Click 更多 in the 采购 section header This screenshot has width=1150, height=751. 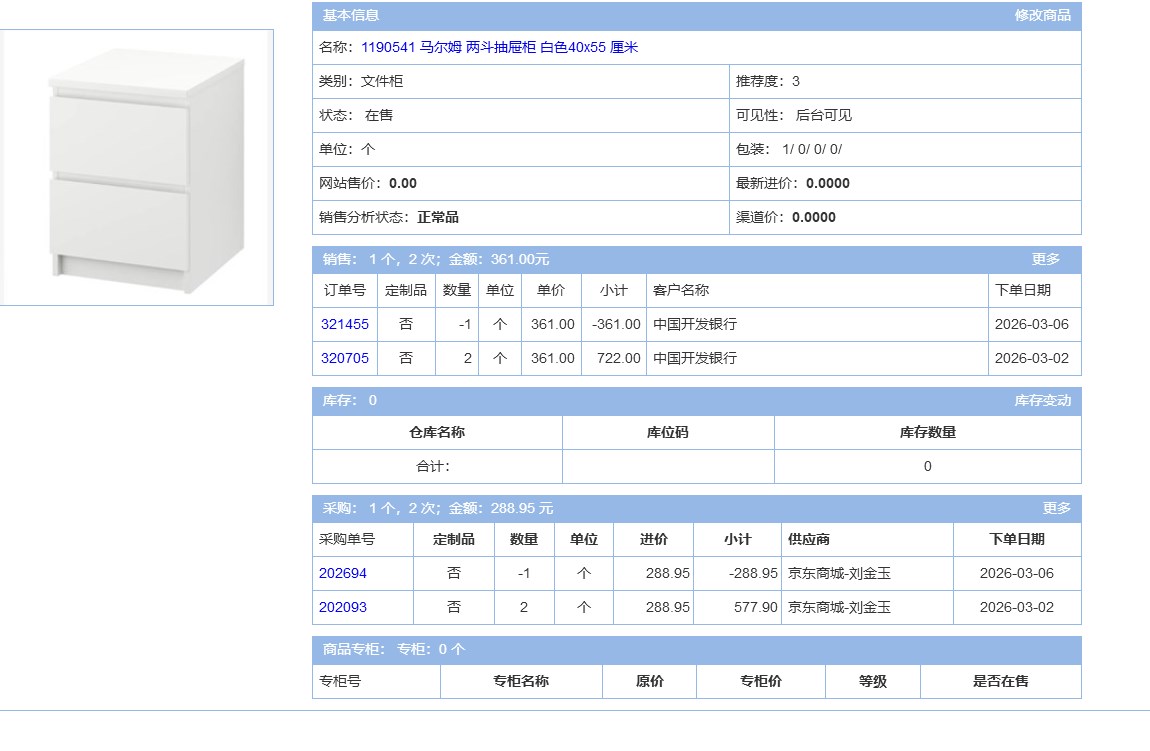[1056, 508]
